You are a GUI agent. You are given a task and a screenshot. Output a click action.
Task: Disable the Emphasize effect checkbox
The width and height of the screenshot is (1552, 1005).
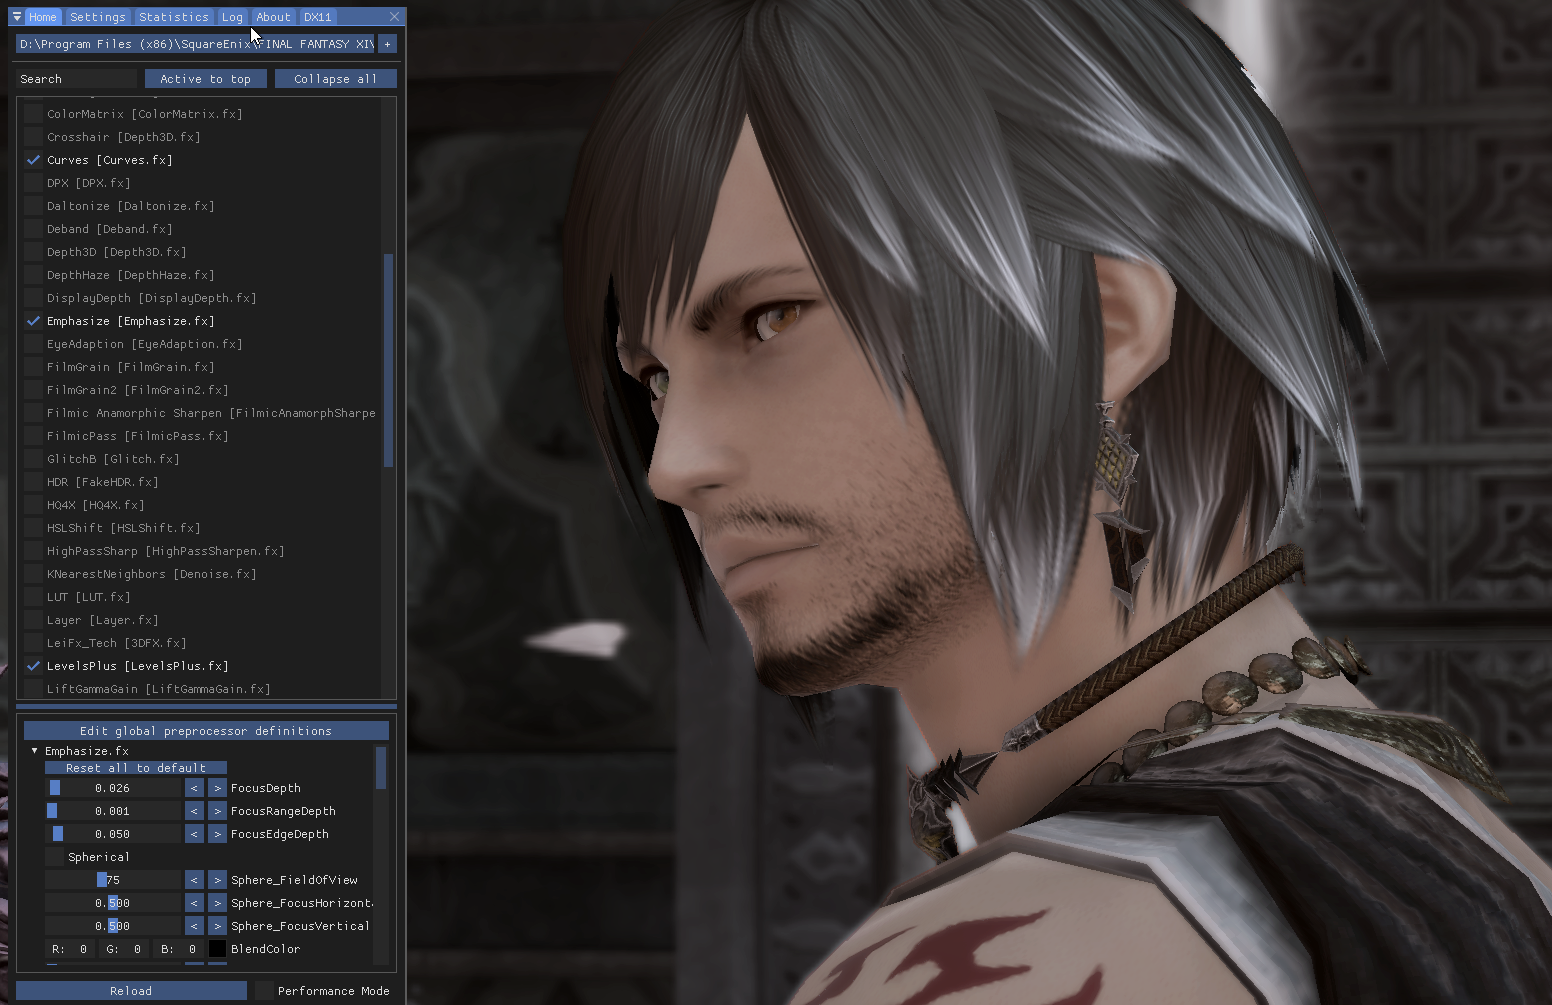click(x=33, y=321)
